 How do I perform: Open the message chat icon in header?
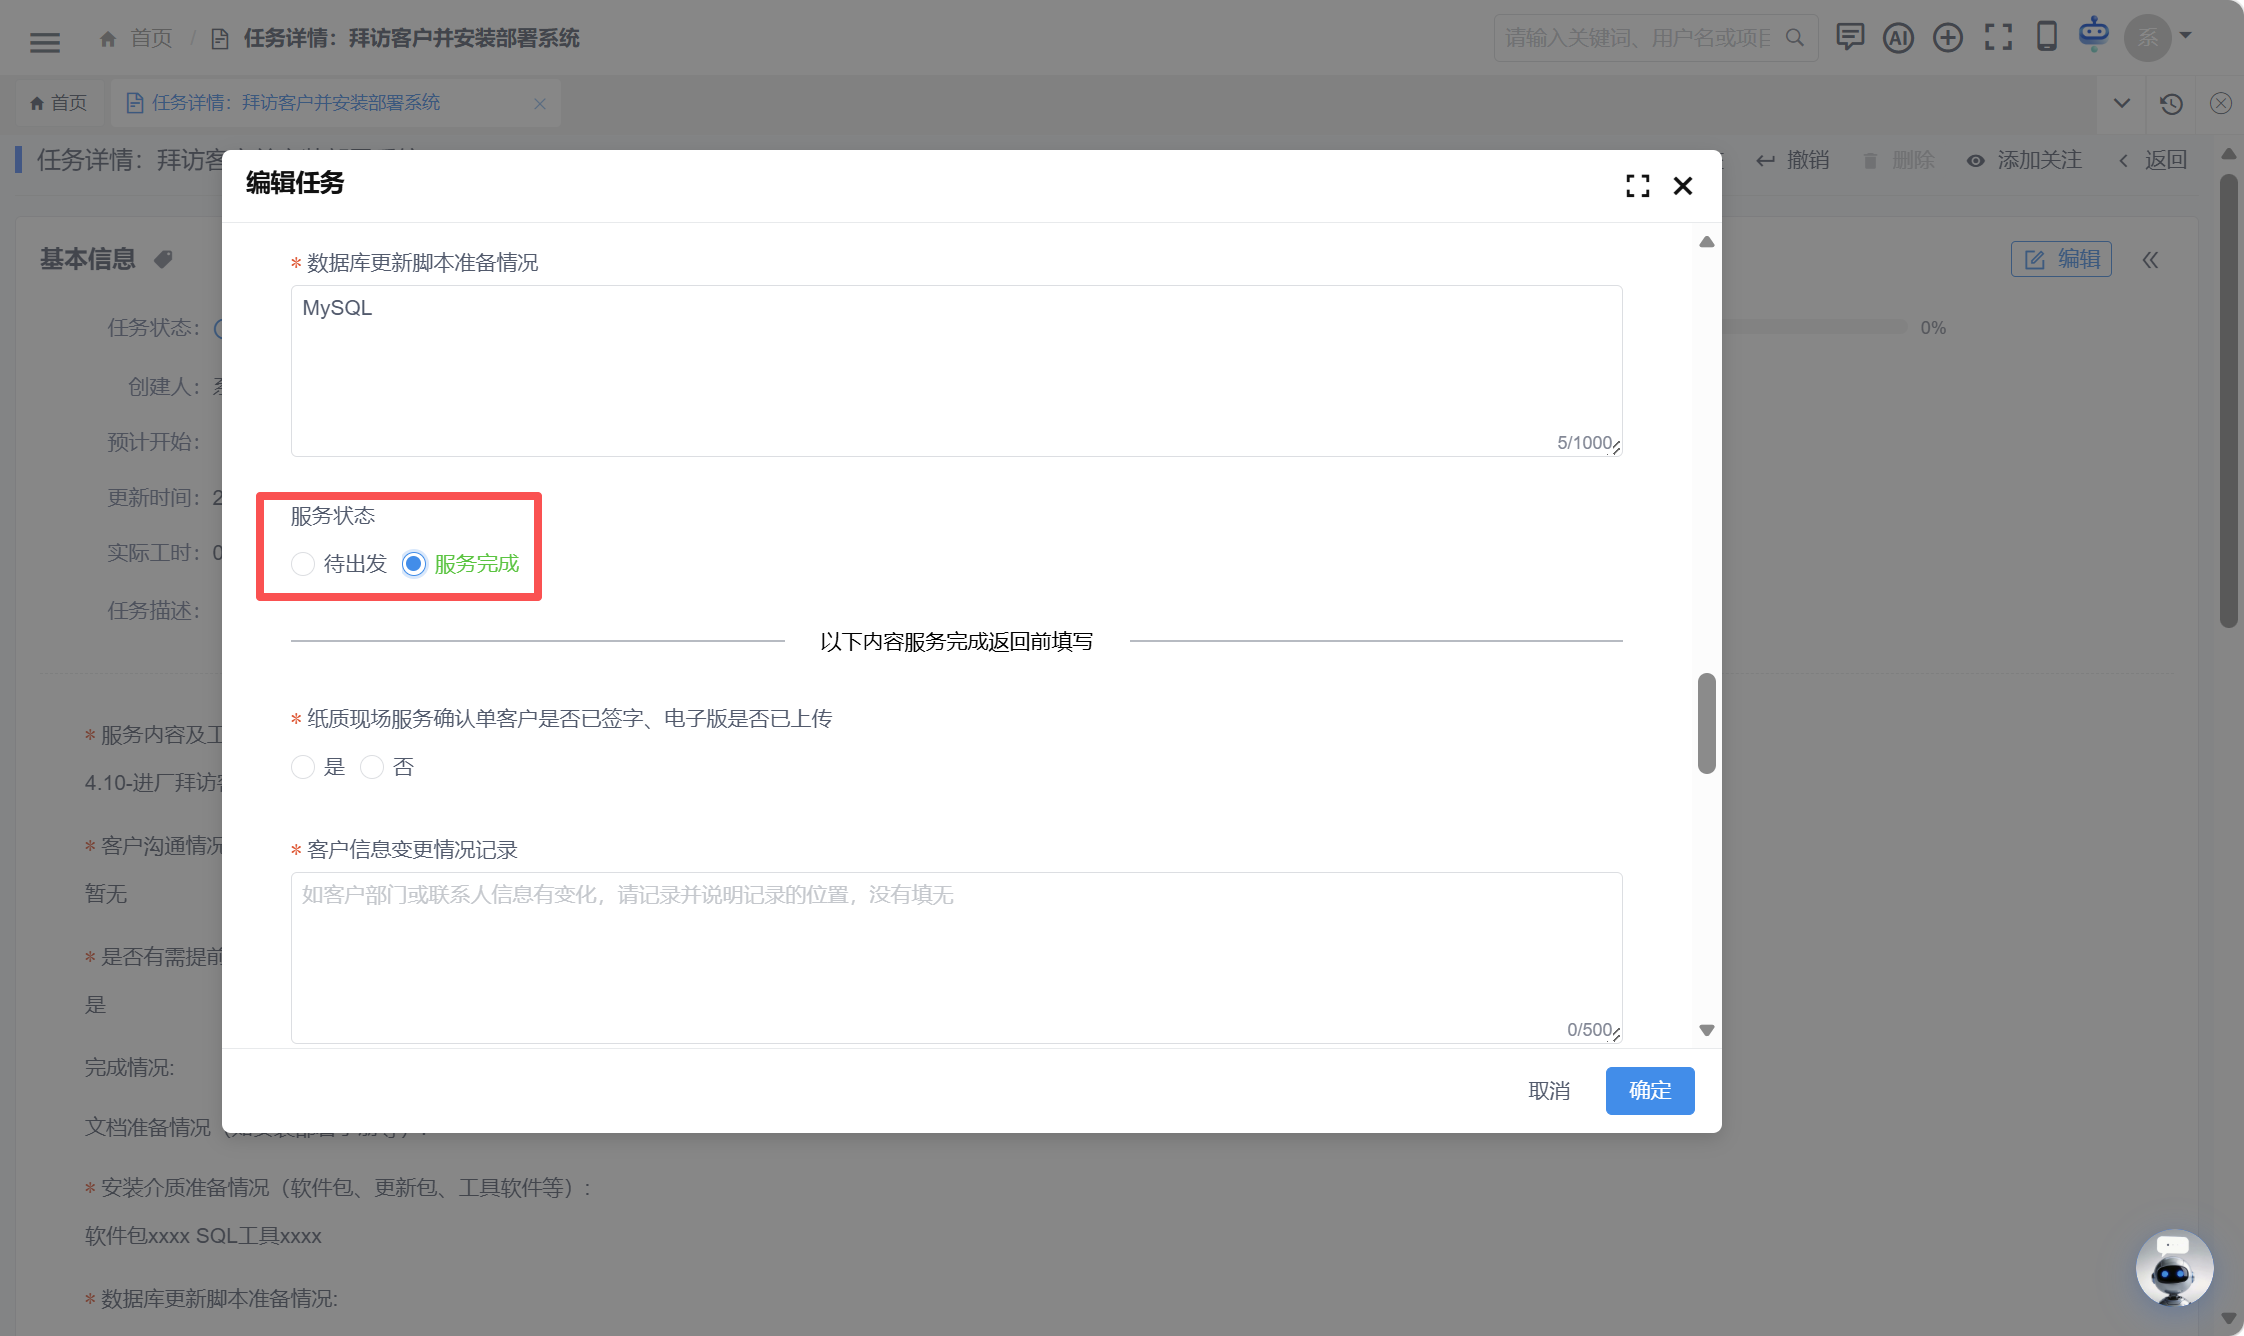1850,37
